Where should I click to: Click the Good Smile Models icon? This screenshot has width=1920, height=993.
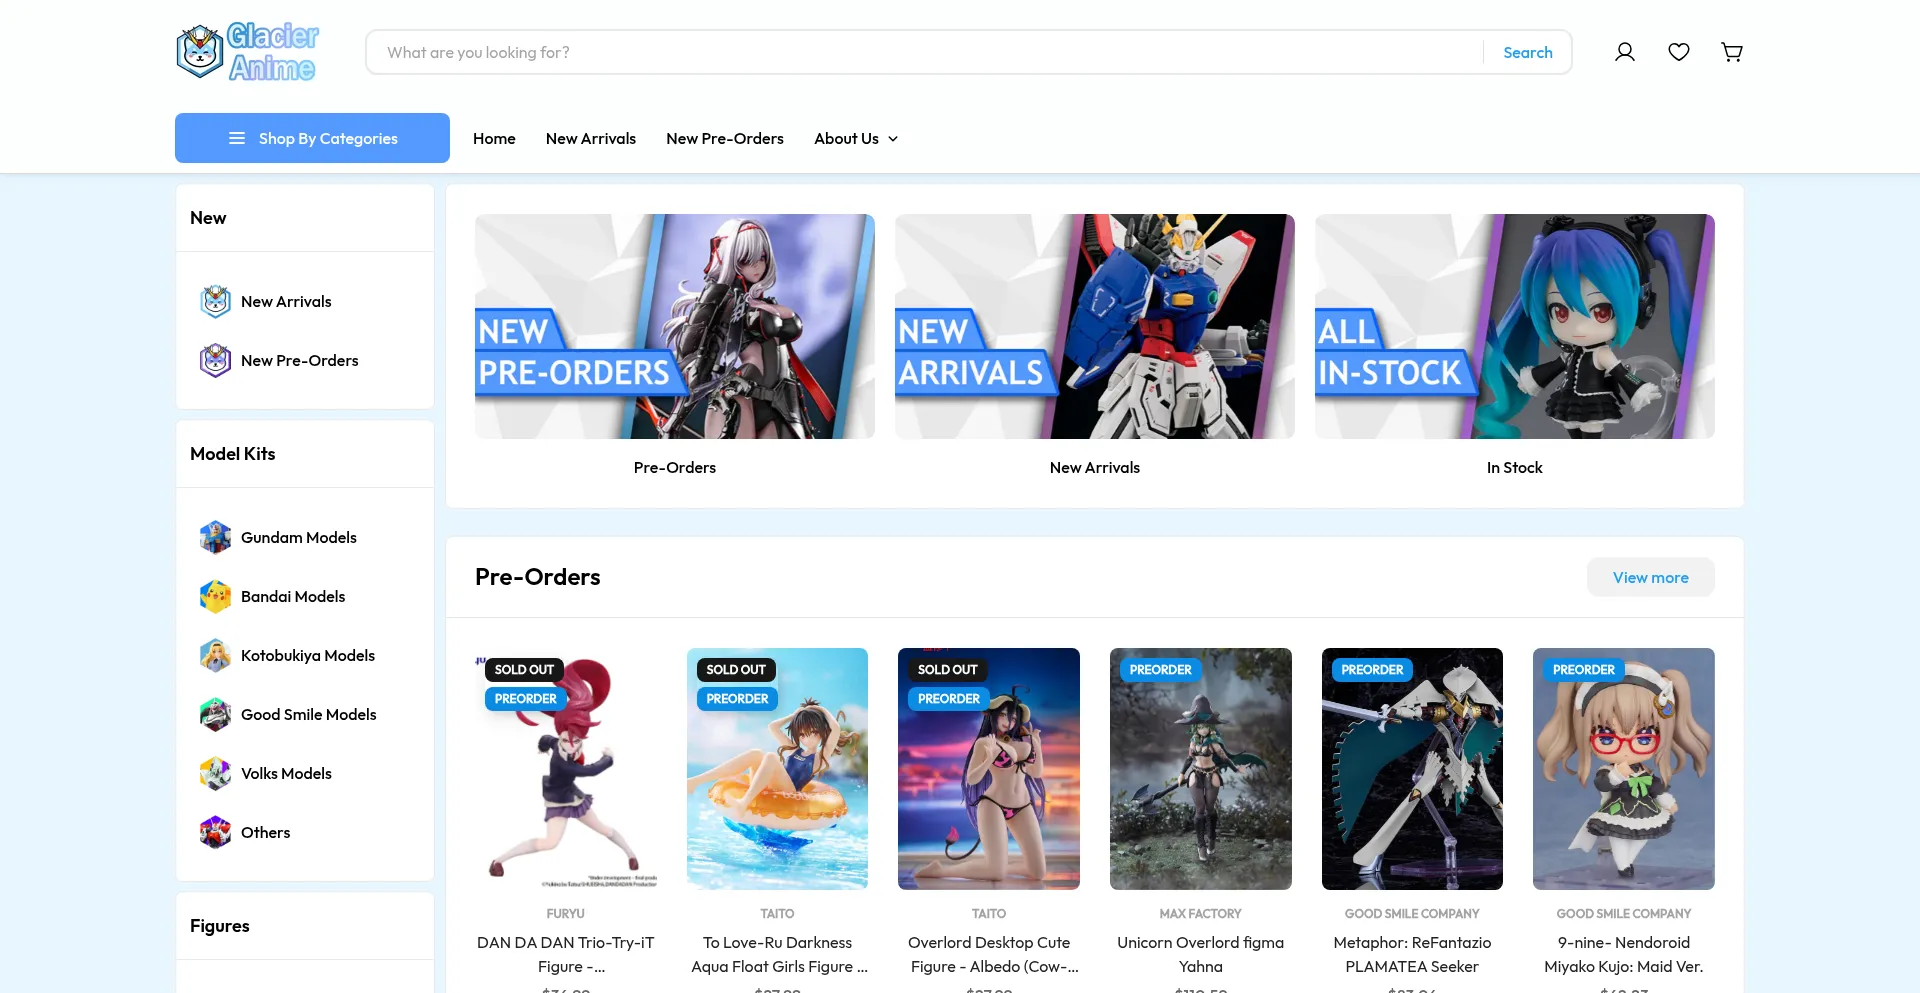(215, 714)
